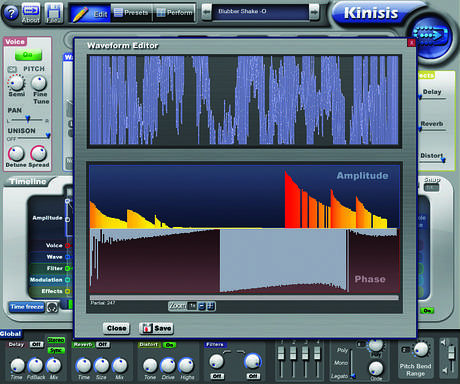Click the zoom out minus icon
460x384 pixels.
[202, 306]
